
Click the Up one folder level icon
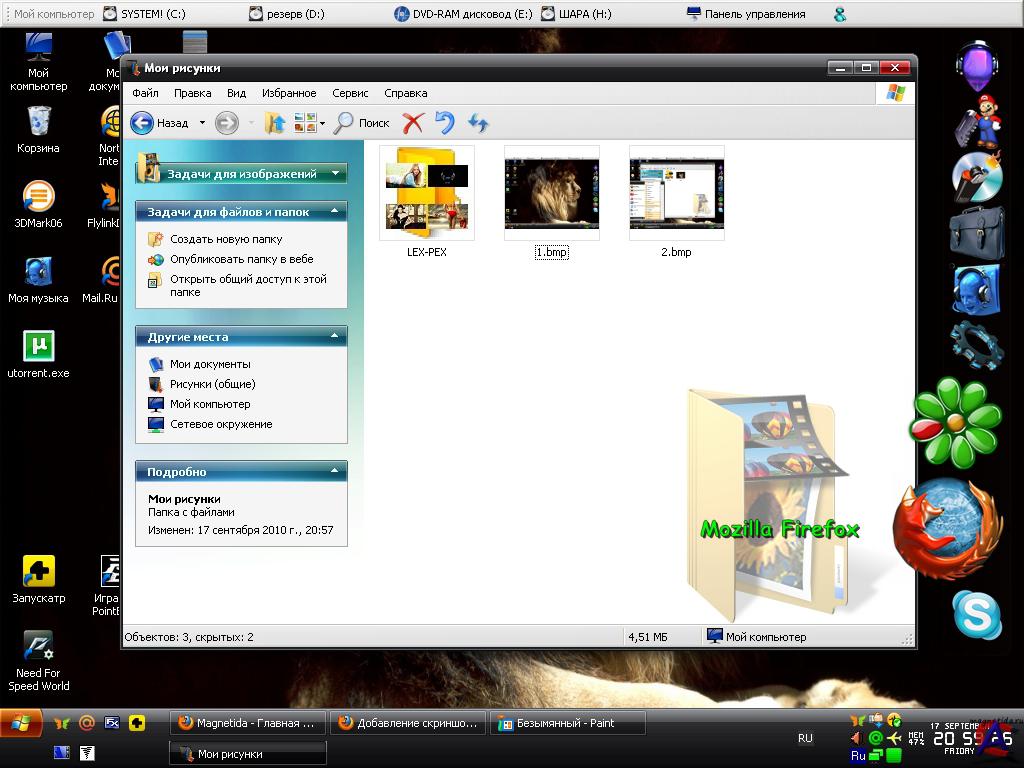point(275,123)
